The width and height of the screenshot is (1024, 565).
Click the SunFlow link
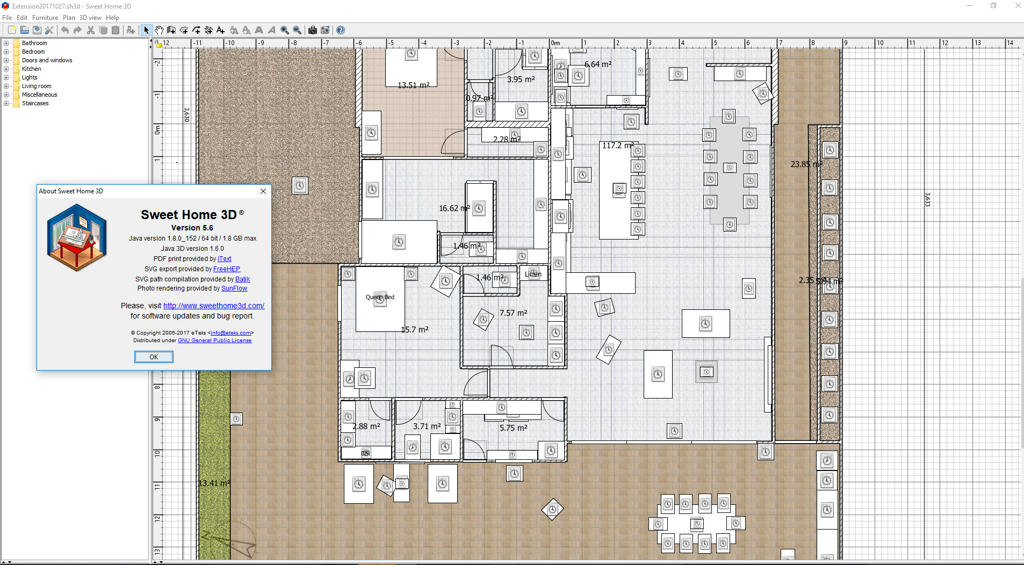(234, 288)
